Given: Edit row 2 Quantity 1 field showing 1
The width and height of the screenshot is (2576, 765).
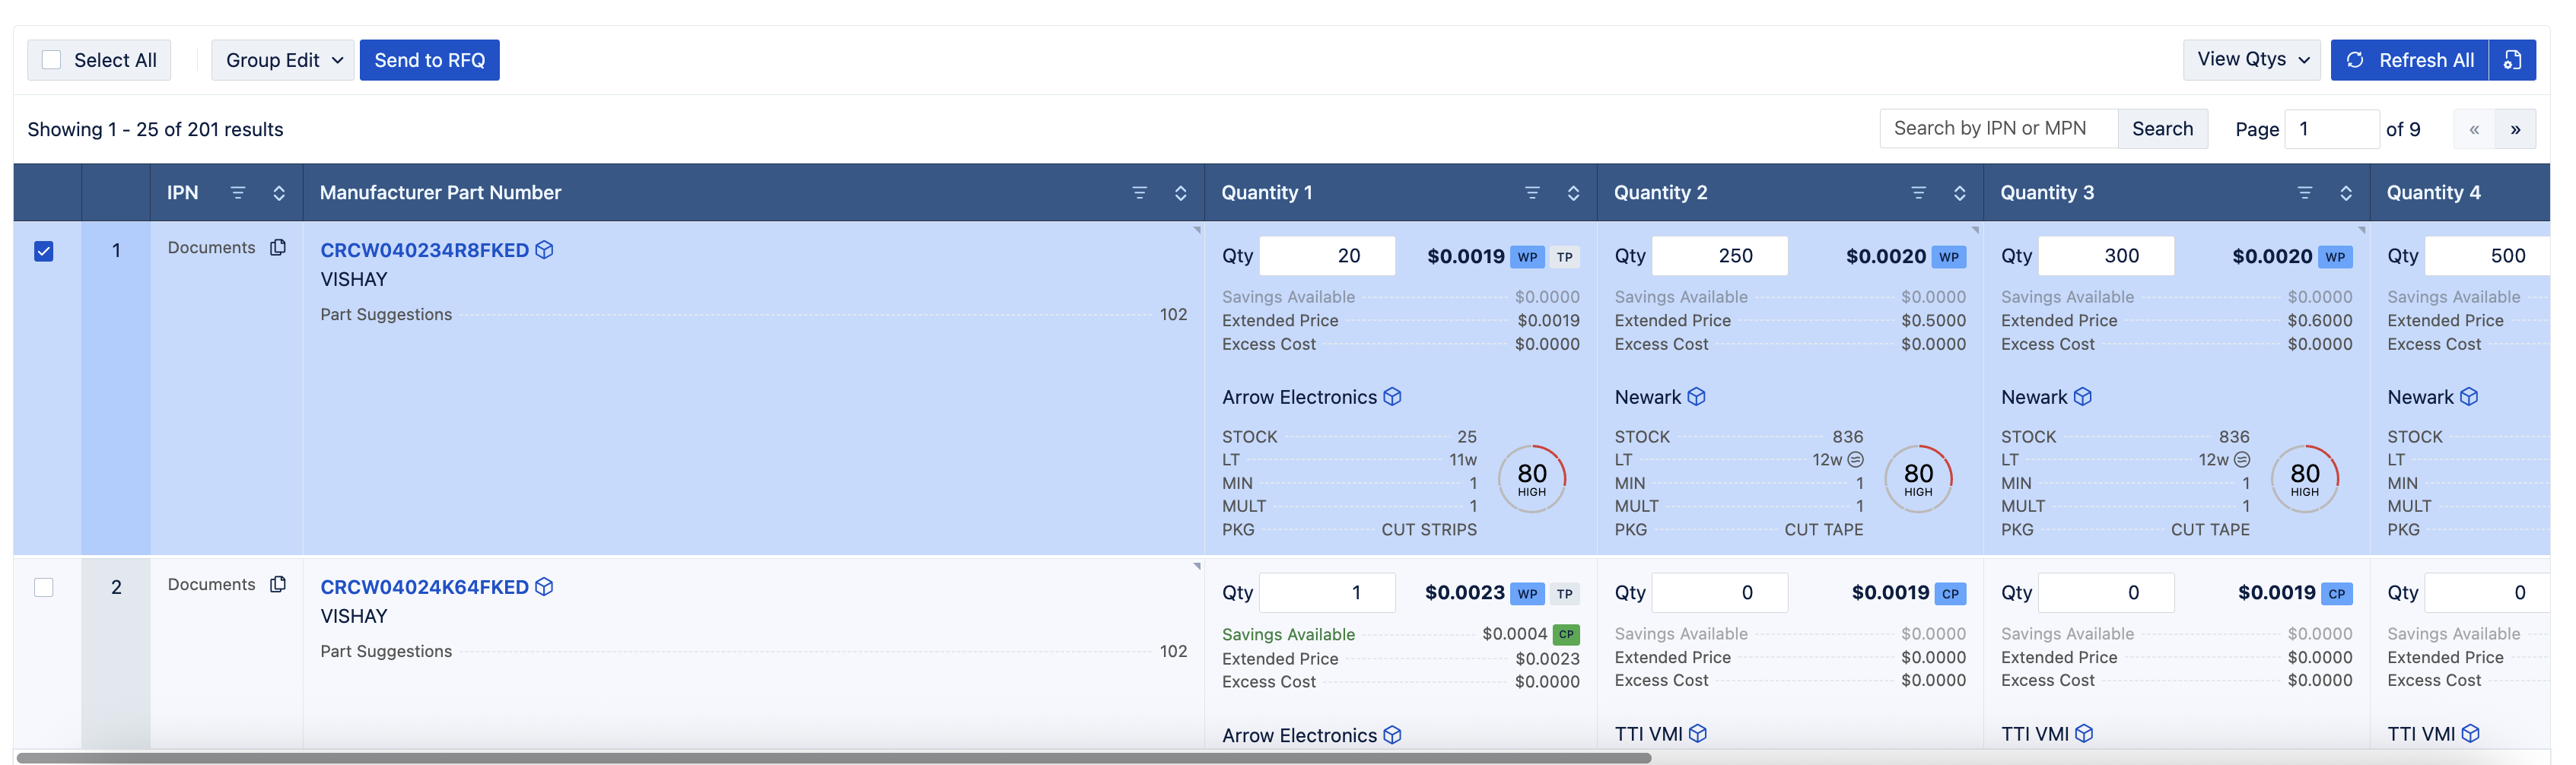Looking at the screenshot, I should [1327, 593].
